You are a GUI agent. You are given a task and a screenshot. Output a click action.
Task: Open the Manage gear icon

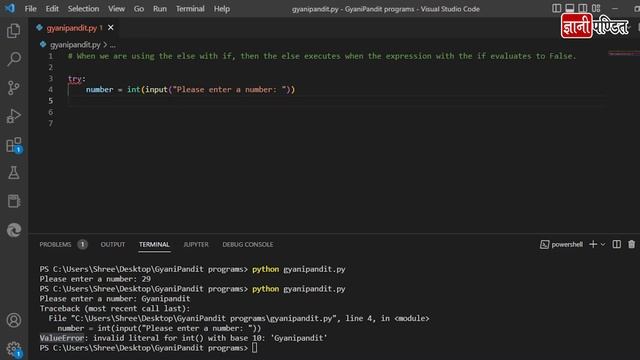click(13, 349)
